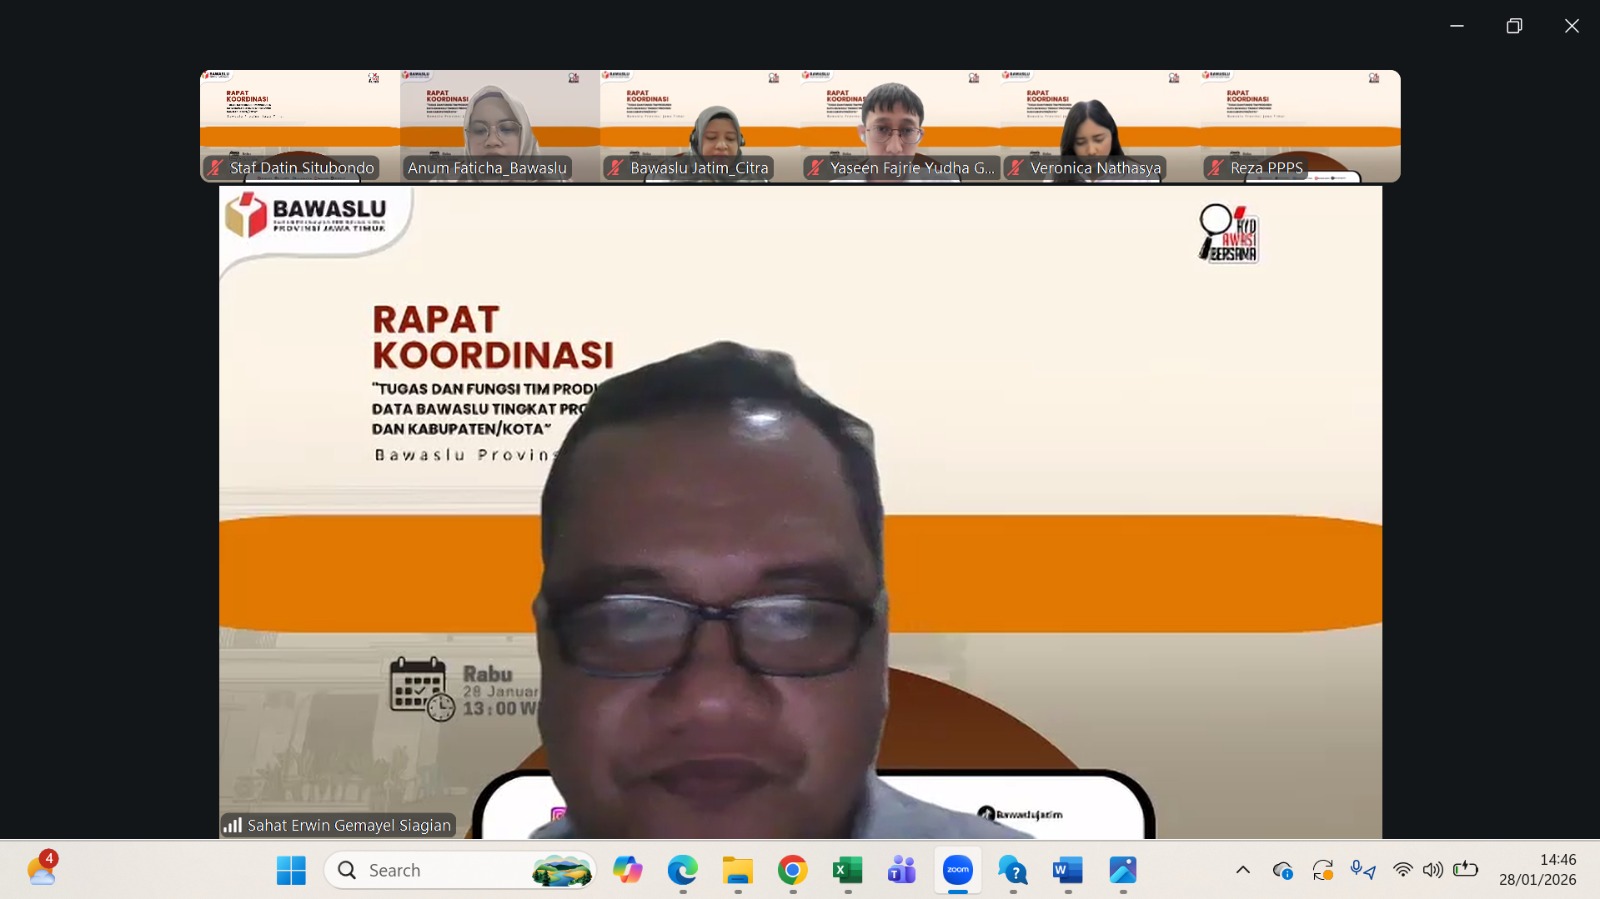Click the sync status icon in the tray

1323,870
